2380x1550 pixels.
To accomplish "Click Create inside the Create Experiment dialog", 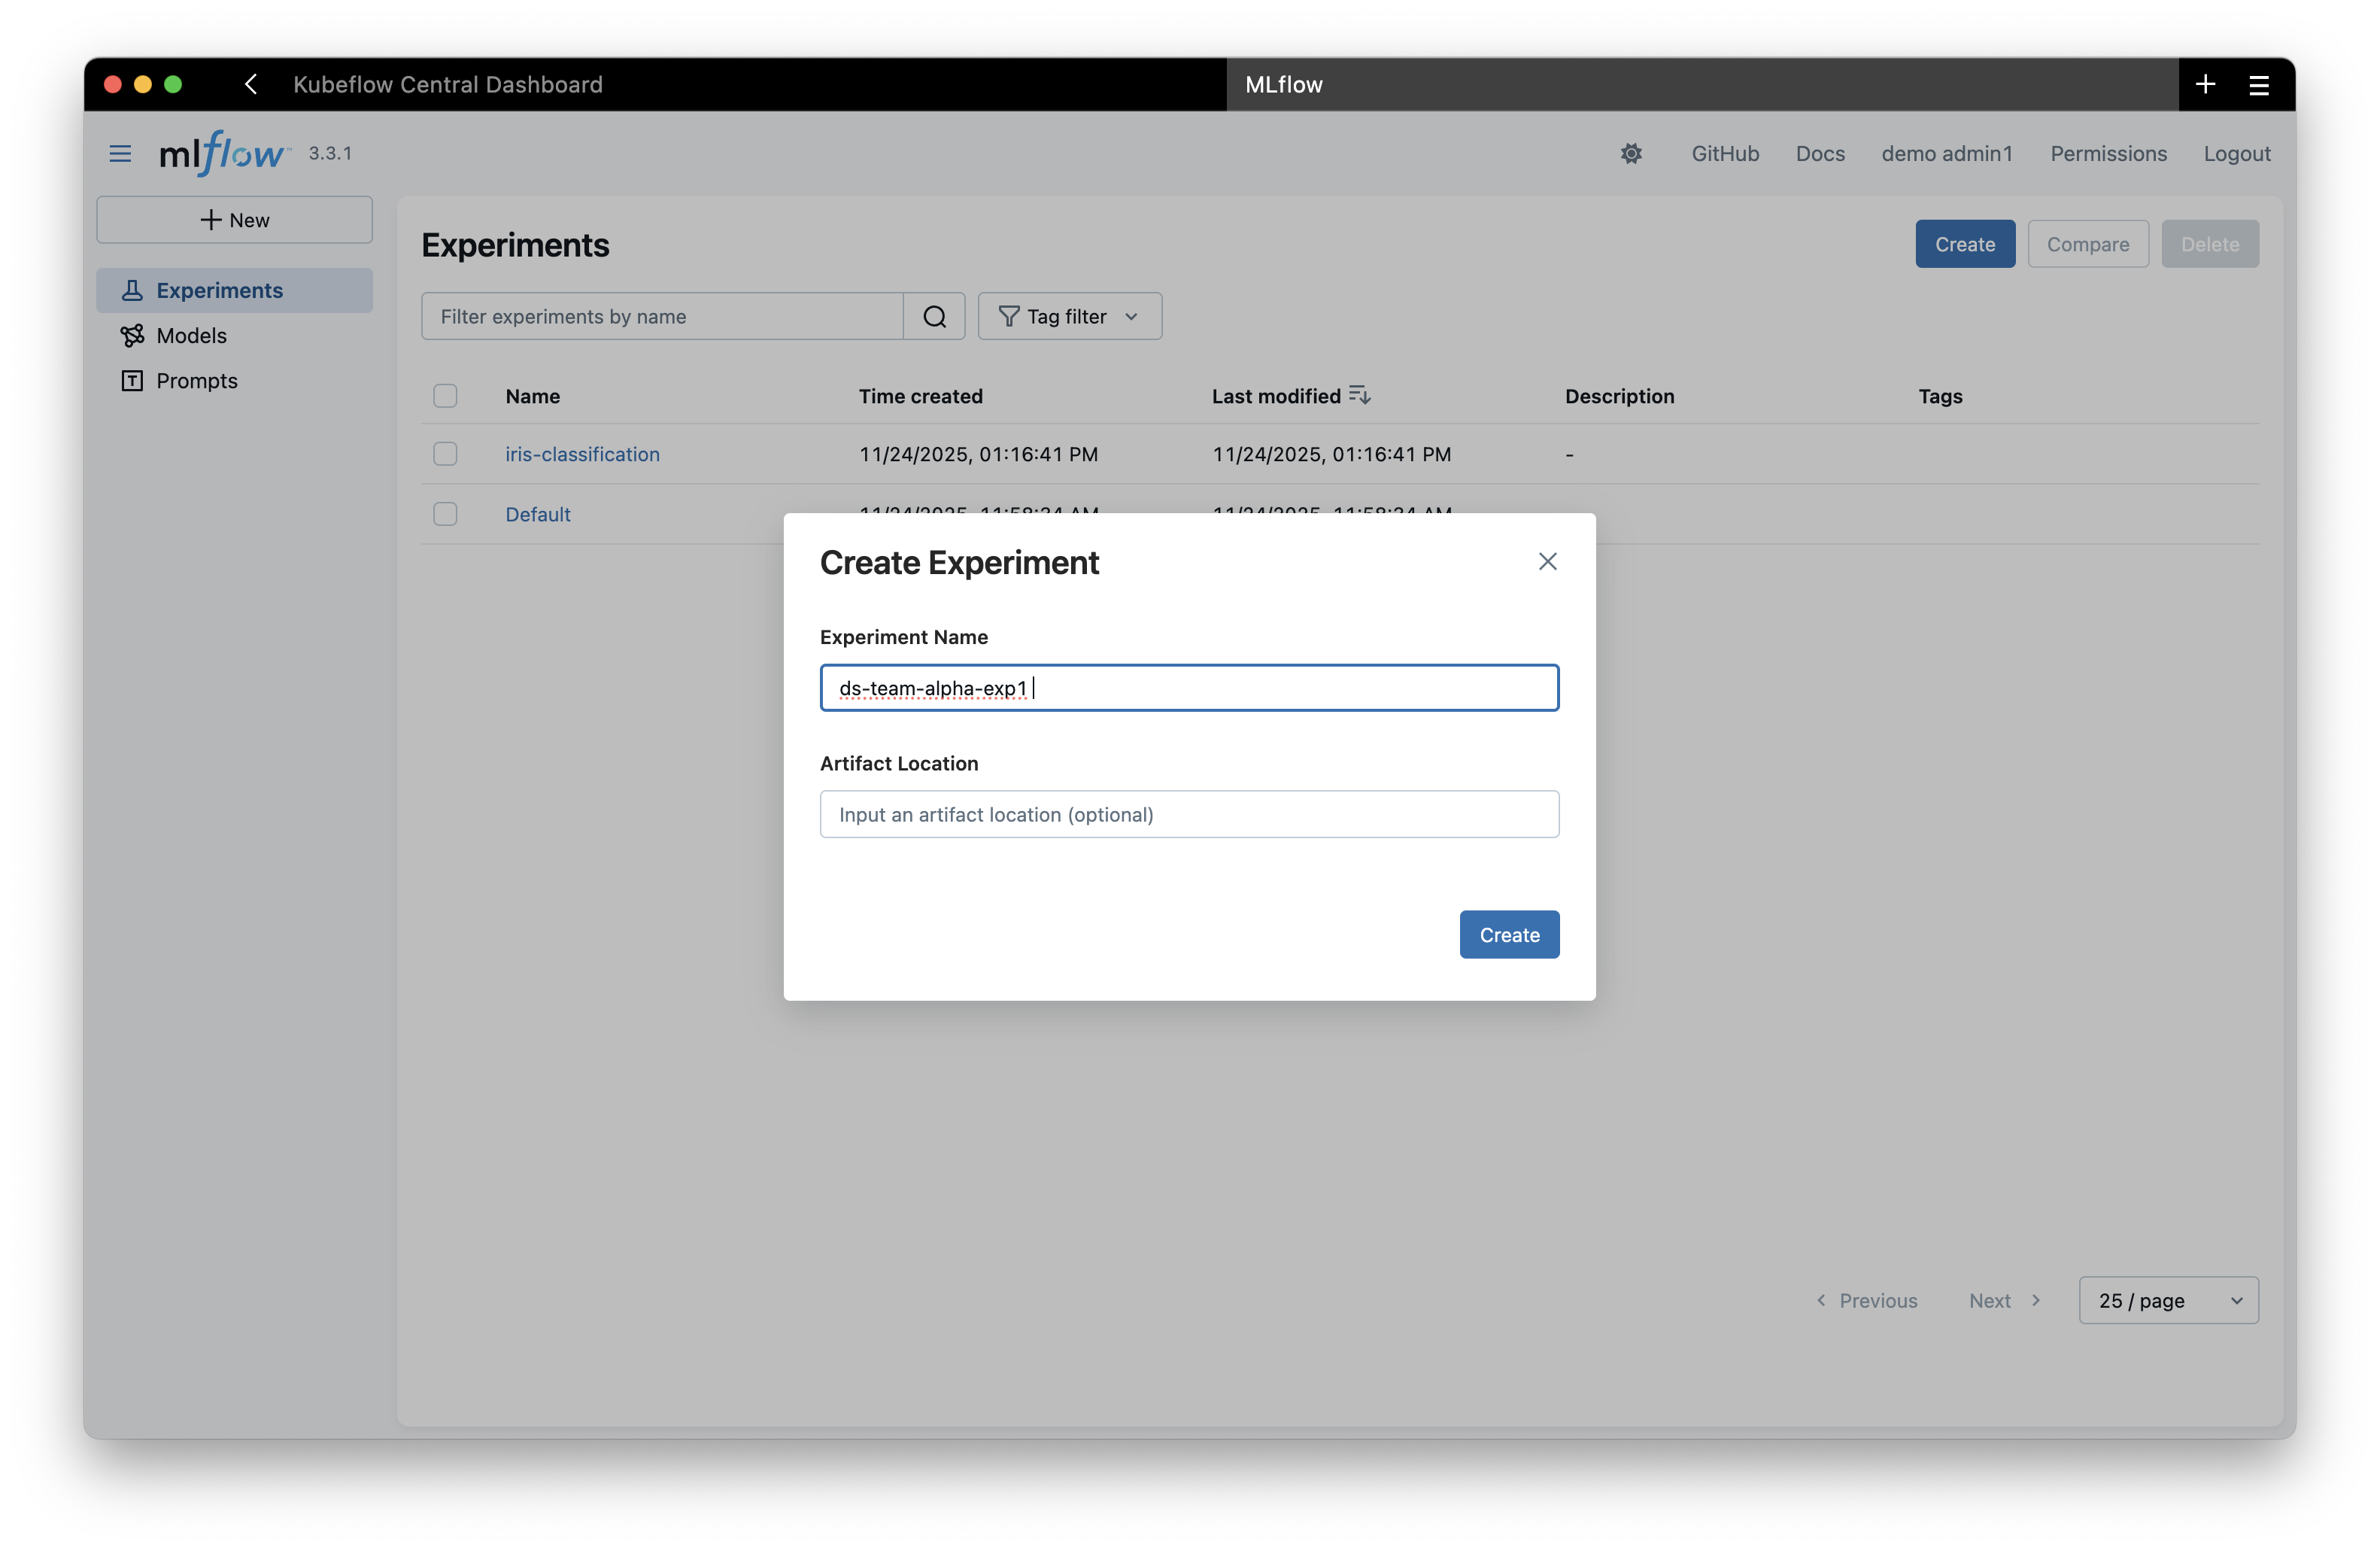I will coord(1509,934).
